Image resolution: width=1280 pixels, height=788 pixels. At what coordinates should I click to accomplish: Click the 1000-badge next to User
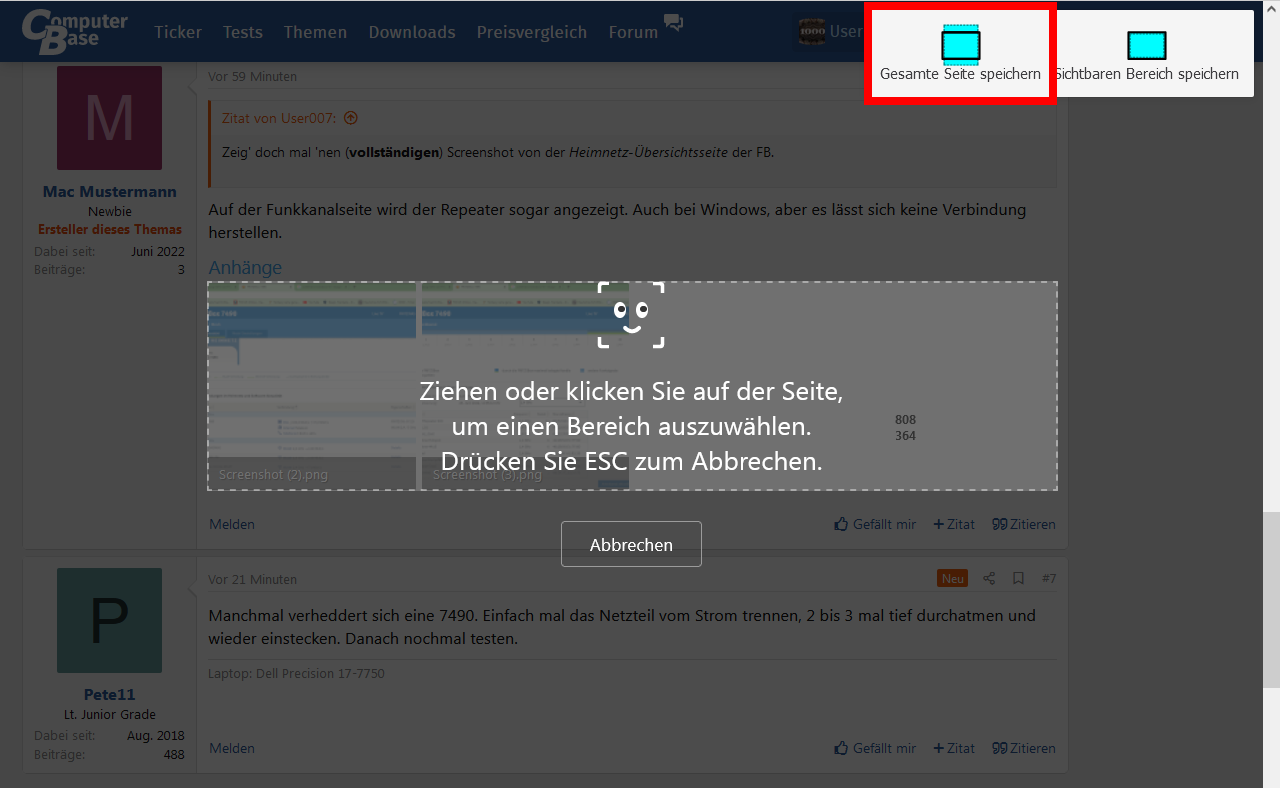[x=813, y=31]
